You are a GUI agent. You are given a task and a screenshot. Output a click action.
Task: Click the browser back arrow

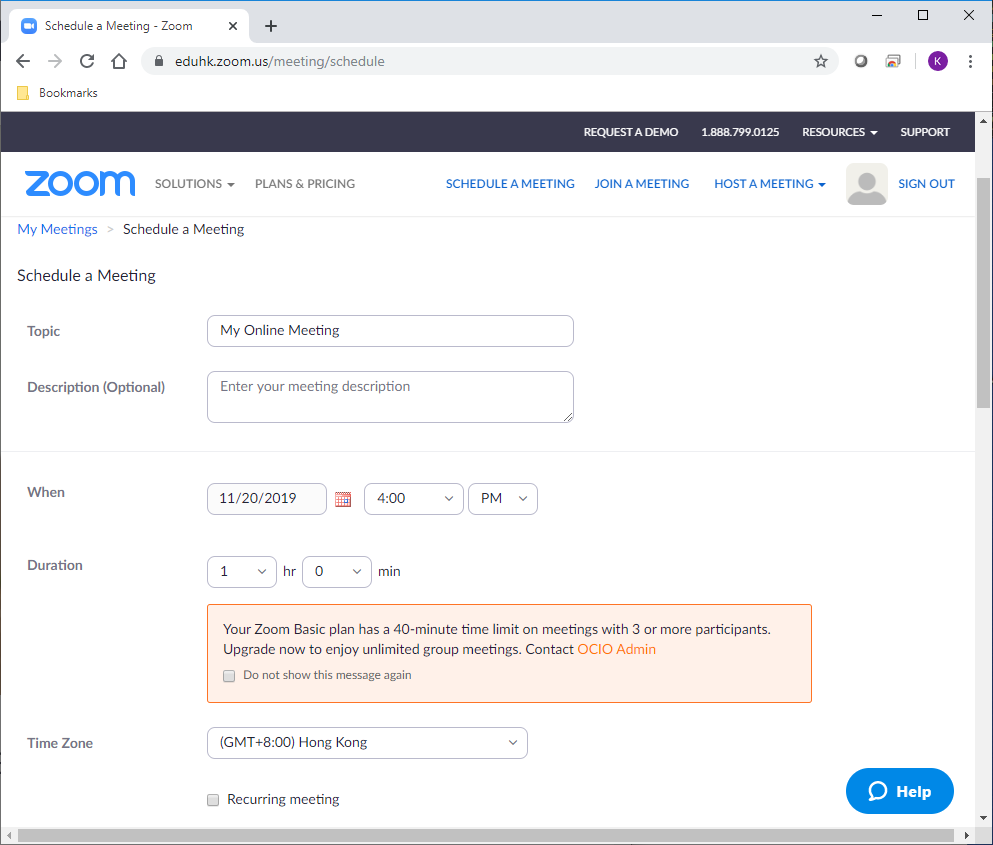click(x=23, y=61)
